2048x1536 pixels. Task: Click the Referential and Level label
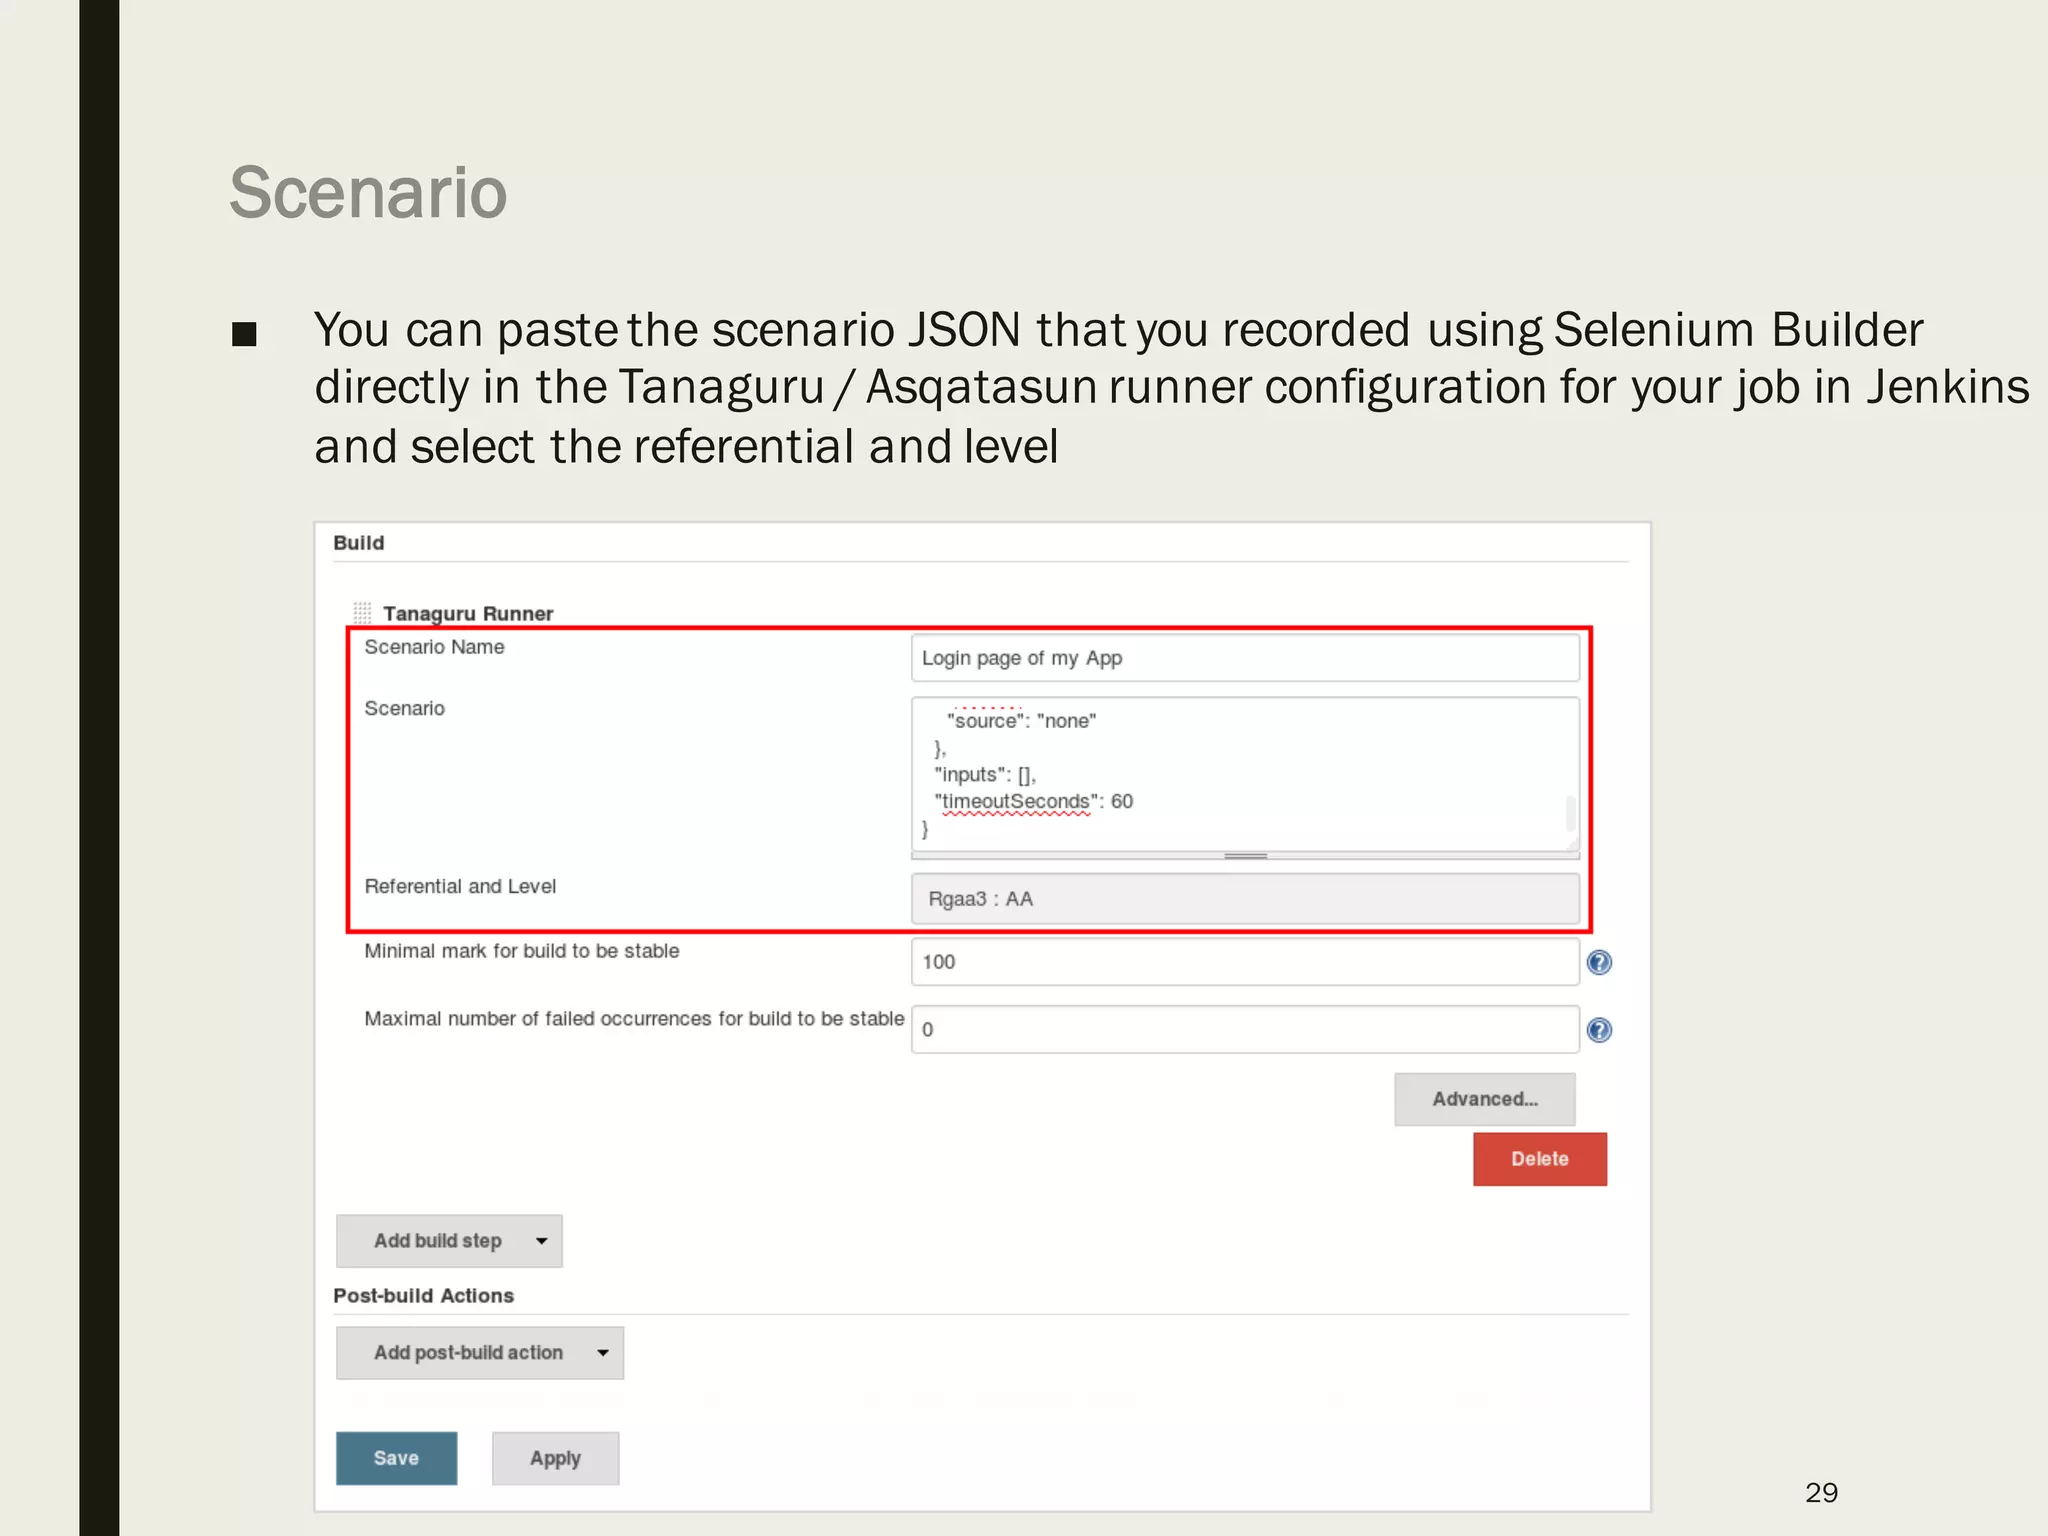click(x=460, y=886)
